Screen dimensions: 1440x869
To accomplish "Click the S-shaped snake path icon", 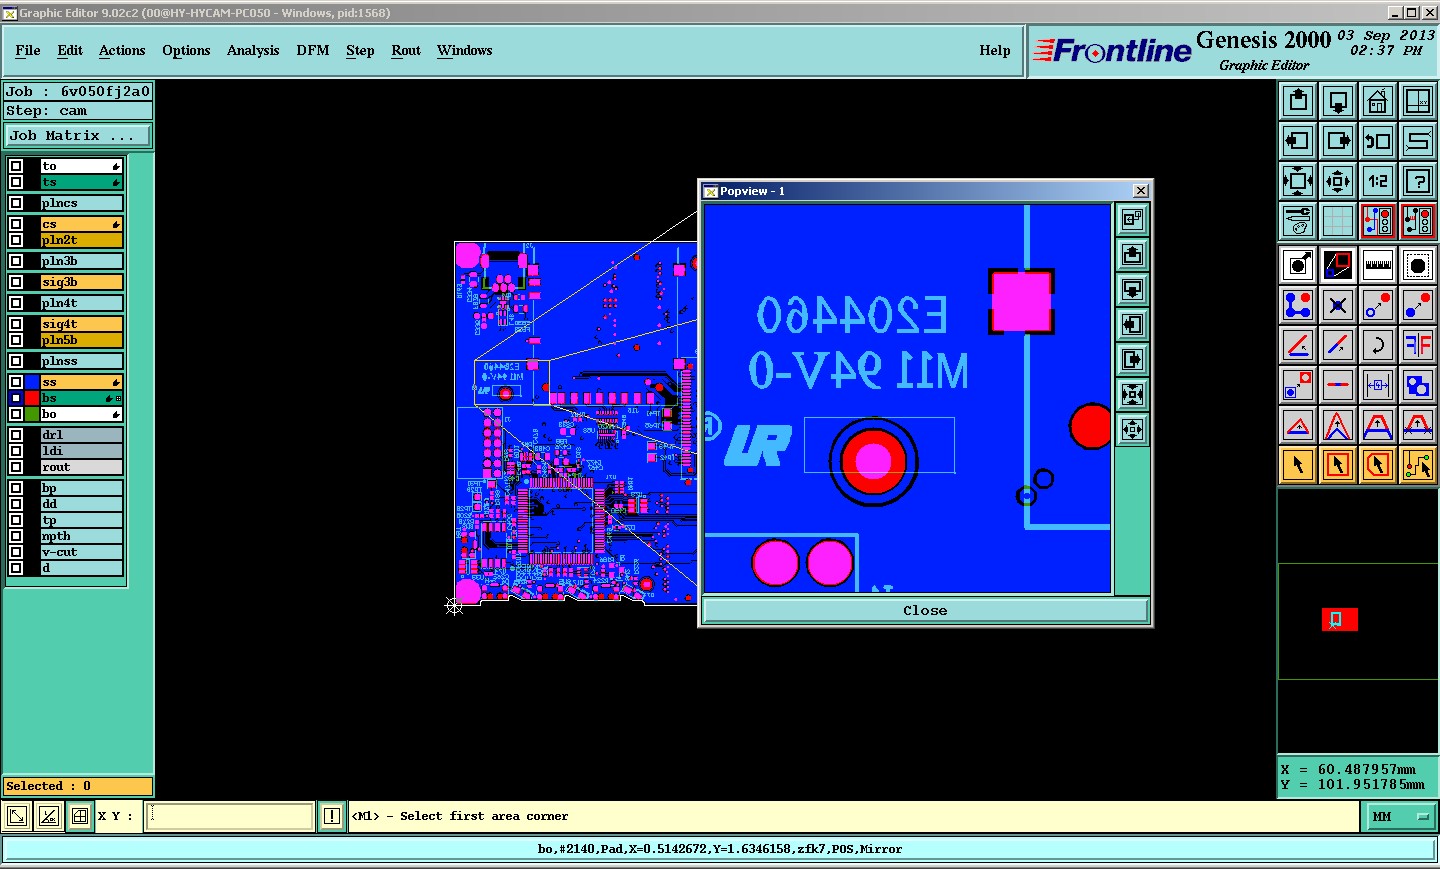I will coord(1418,141).
